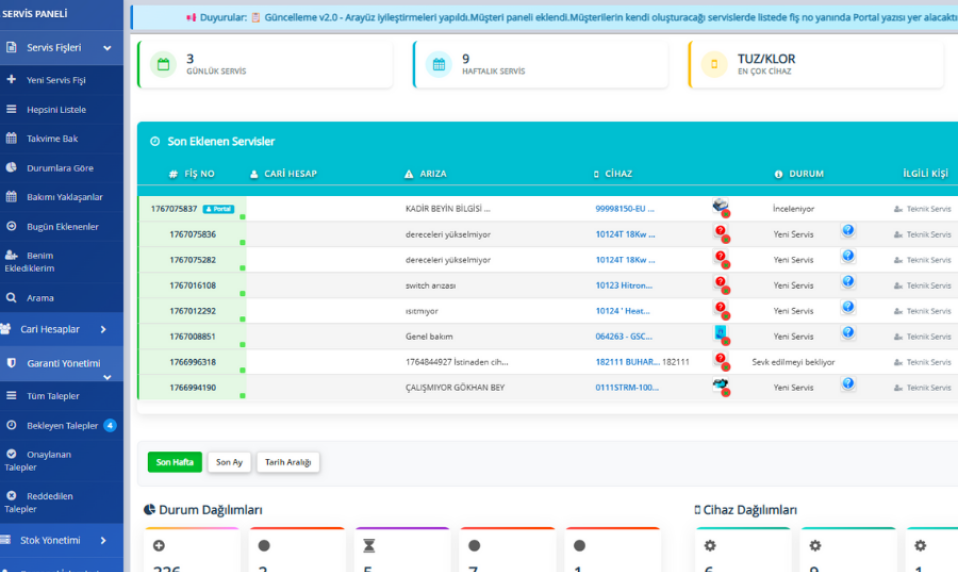The height and width of the screenshot is (572, 958).
Task: Collapse the Servis Fişleri menu section
Action: click(107, 48)
